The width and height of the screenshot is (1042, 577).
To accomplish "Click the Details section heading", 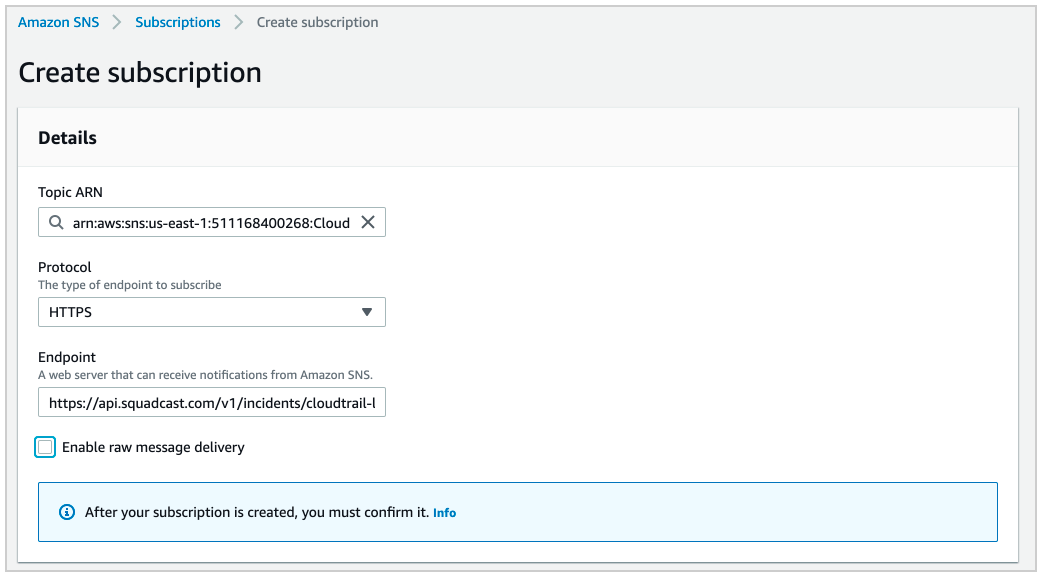I will pyautogui.click(x=67, y=138).
